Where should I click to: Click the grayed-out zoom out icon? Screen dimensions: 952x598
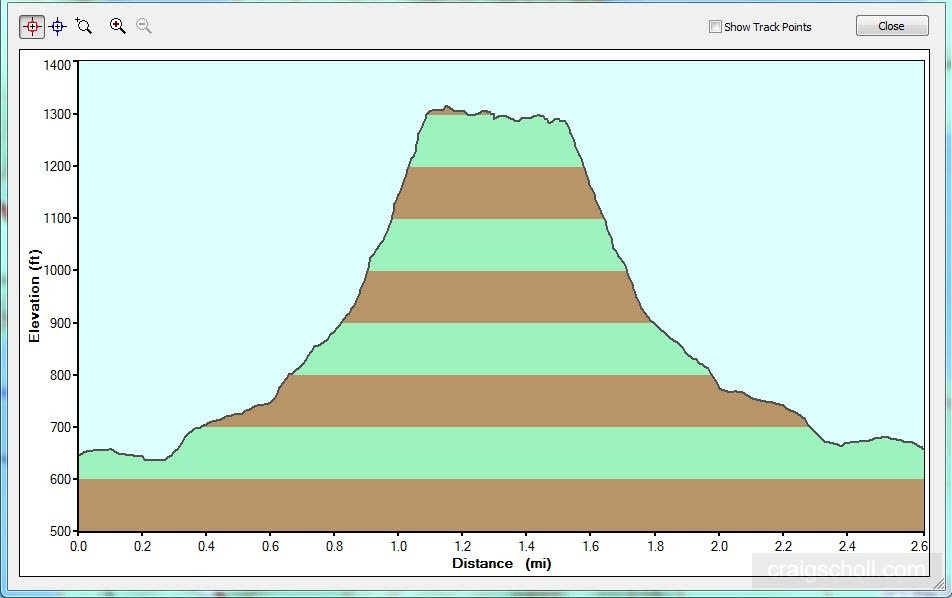(x=143, y=25)
